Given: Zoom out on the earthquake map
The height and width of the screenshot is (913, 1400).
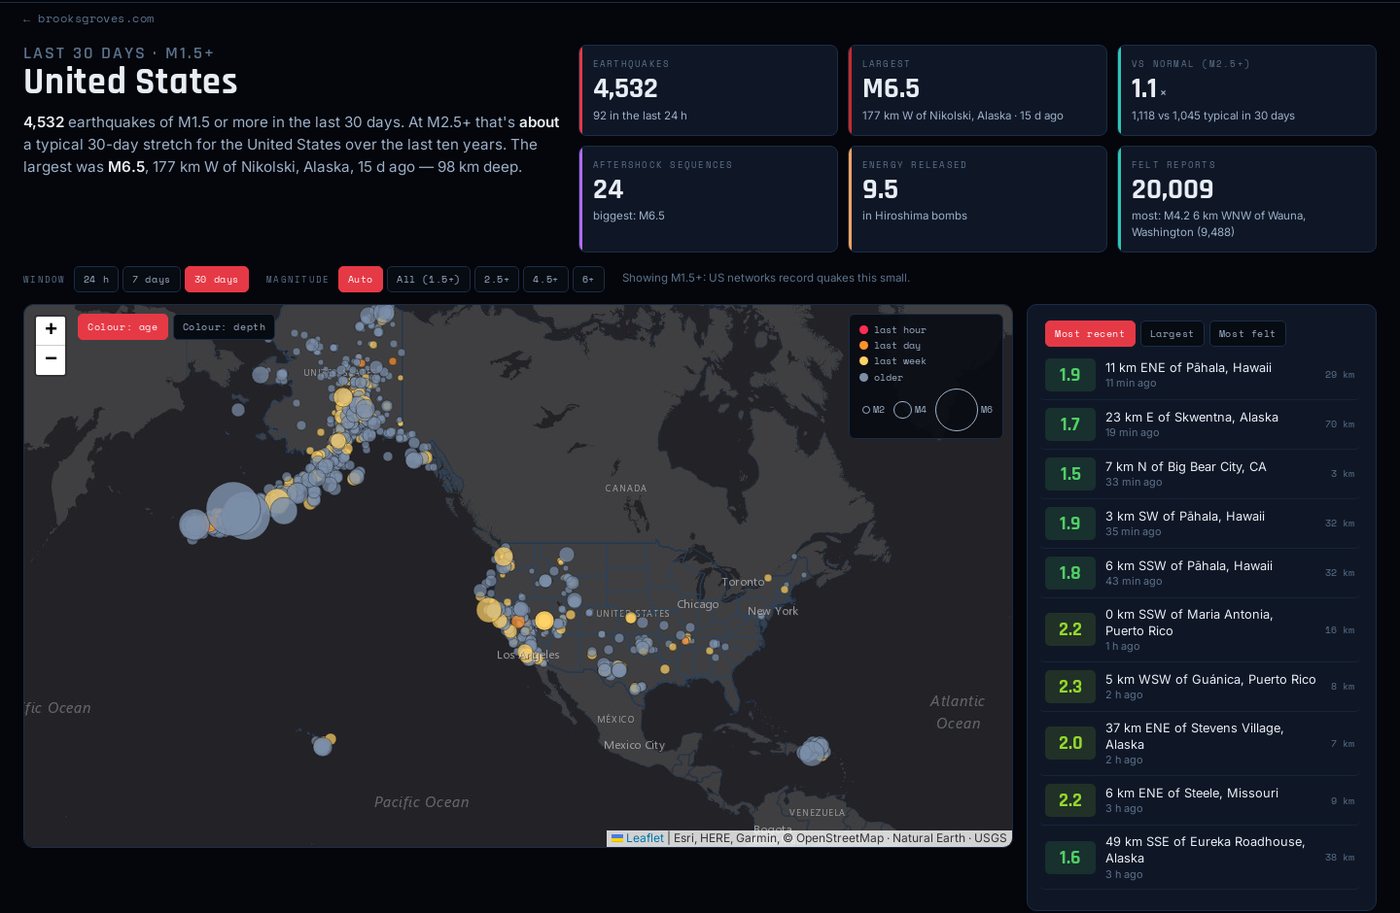Looking at the screenshot, I should pyautogui.click(x=51, y=359).
